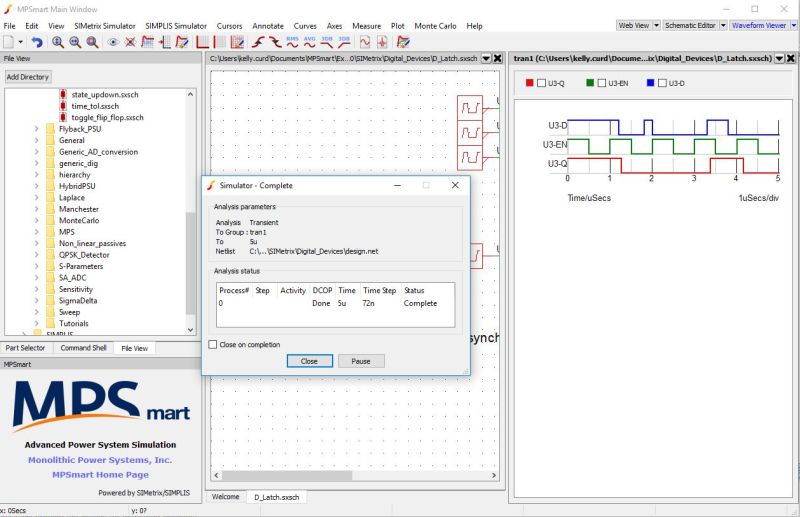Switch to the Command Shell tab
This screenshot has height=517, width=800.
(83, 348)
